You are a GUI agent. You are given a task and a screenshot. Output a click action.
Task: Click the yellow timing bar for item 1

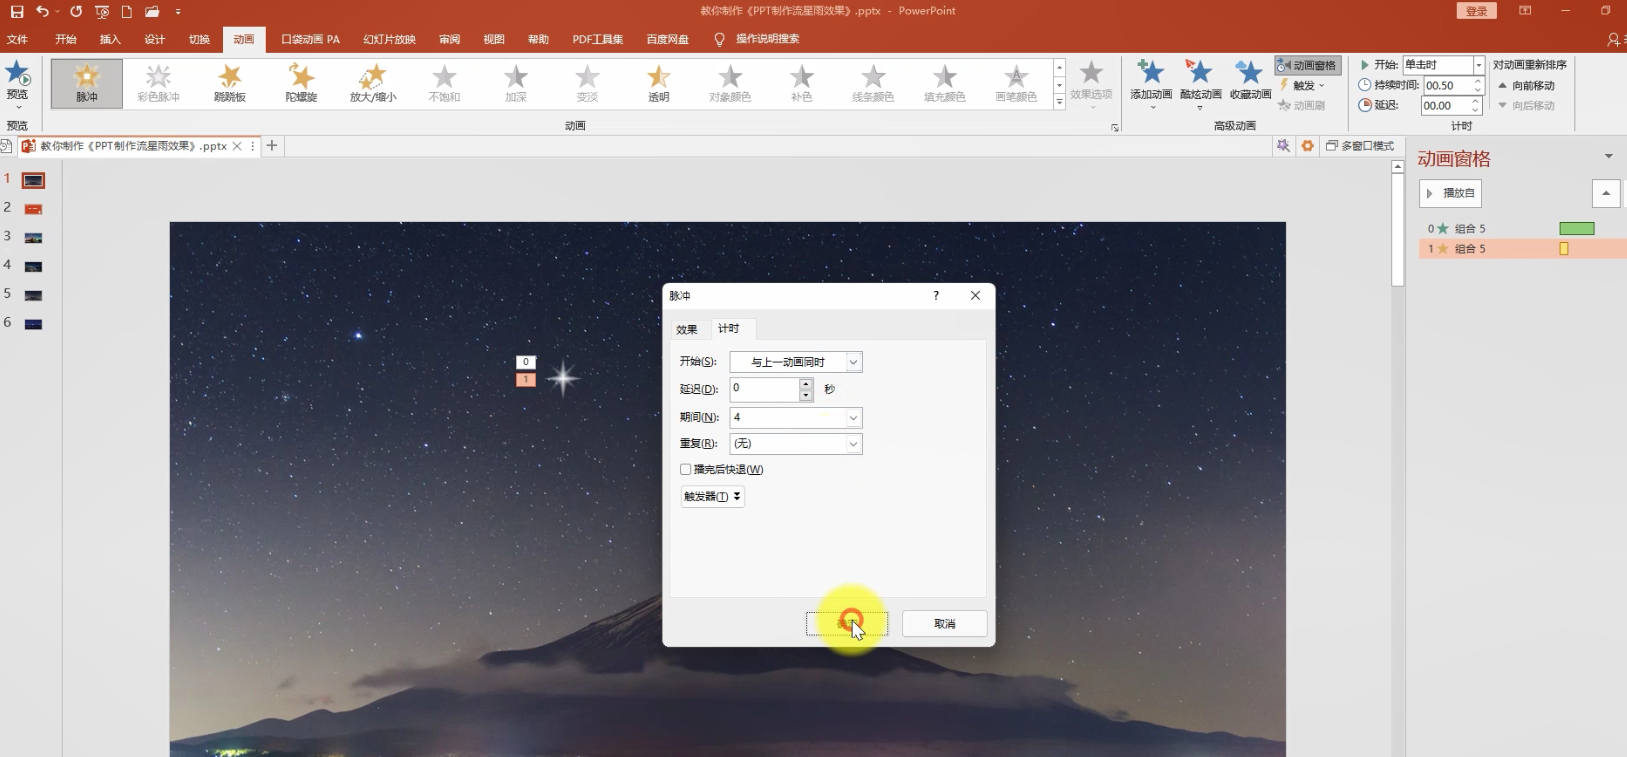pos(1564,249)
